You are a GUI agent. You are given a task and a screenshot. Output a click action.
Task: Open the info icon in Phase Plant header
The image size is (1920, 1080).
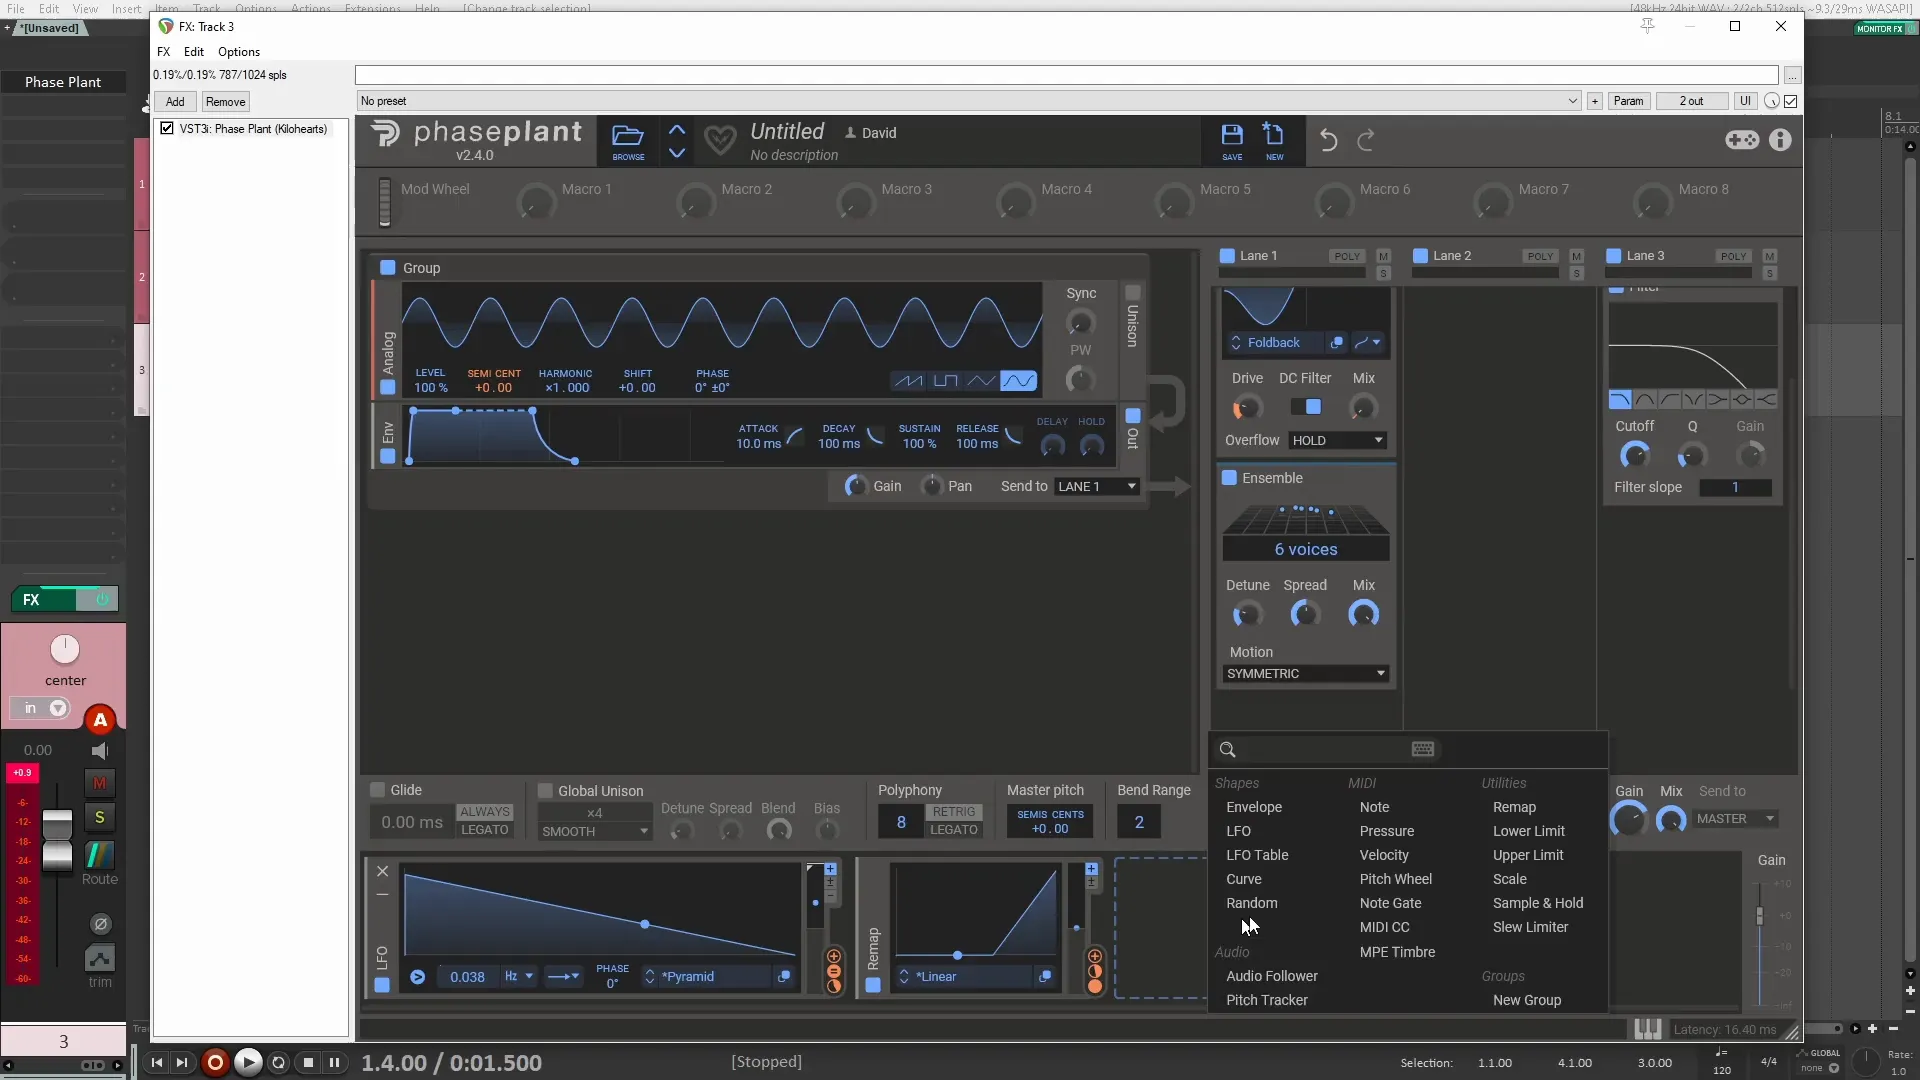coord(1780,140)
